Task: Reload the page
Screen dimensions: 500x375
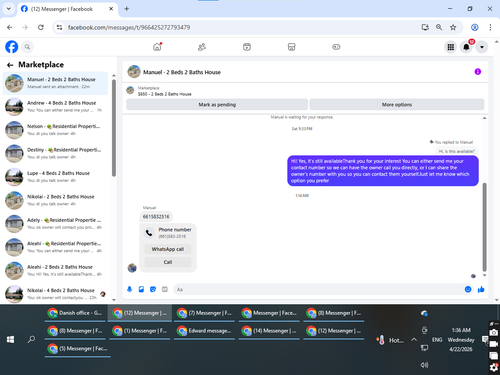Action: [41, 27]
